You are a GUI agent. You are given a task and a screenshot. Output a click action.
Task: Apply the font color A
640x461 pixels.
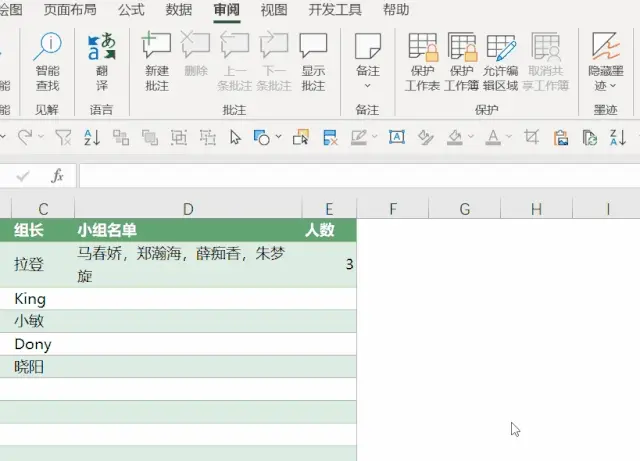pyautogui.click(x=493, y=138)
